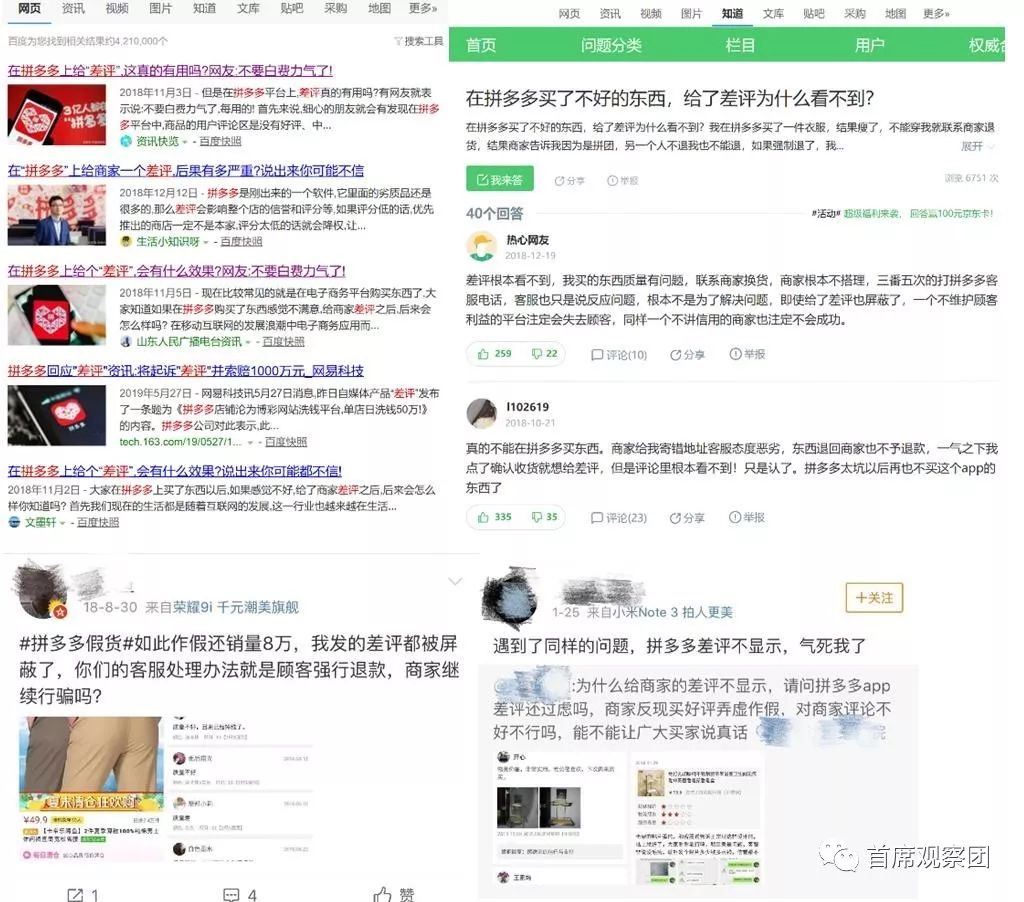The width and height of the screenshot is (1024, 902).
Task: Open 地图 tab in left search page
Action: coord(379,8)
